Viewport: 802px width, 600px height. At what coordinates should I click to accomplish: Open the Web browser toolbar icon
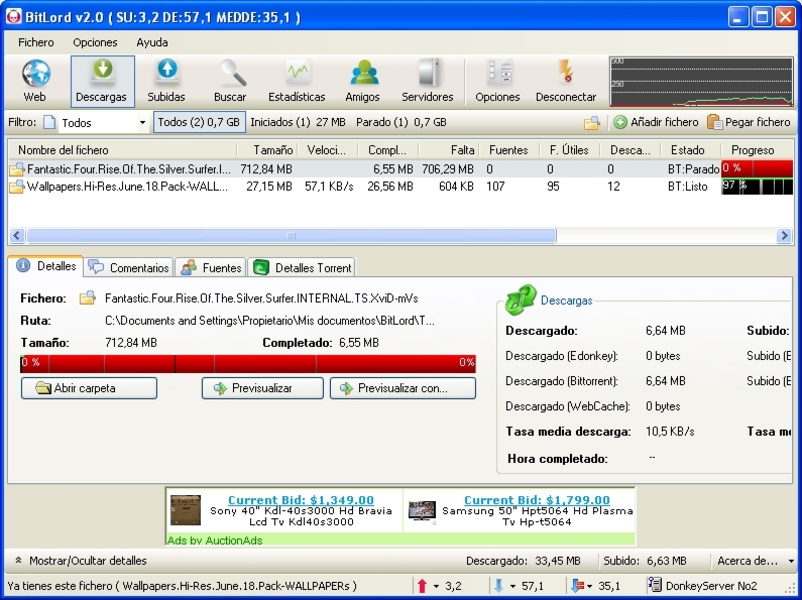click(35, 81)
